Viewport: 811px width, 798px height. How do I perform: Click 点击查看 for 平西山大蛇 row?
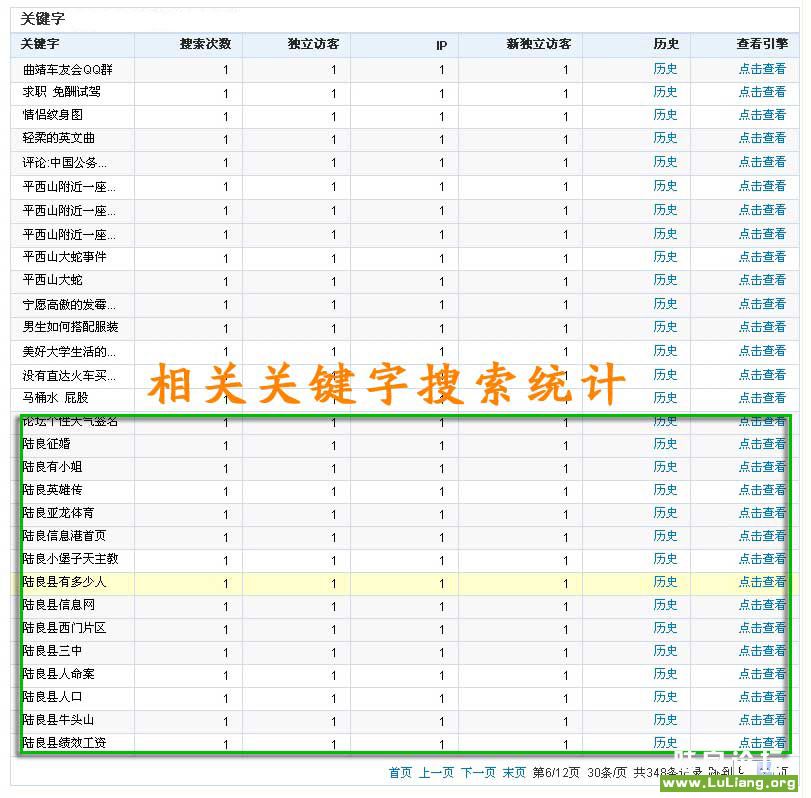coord(762,280)
